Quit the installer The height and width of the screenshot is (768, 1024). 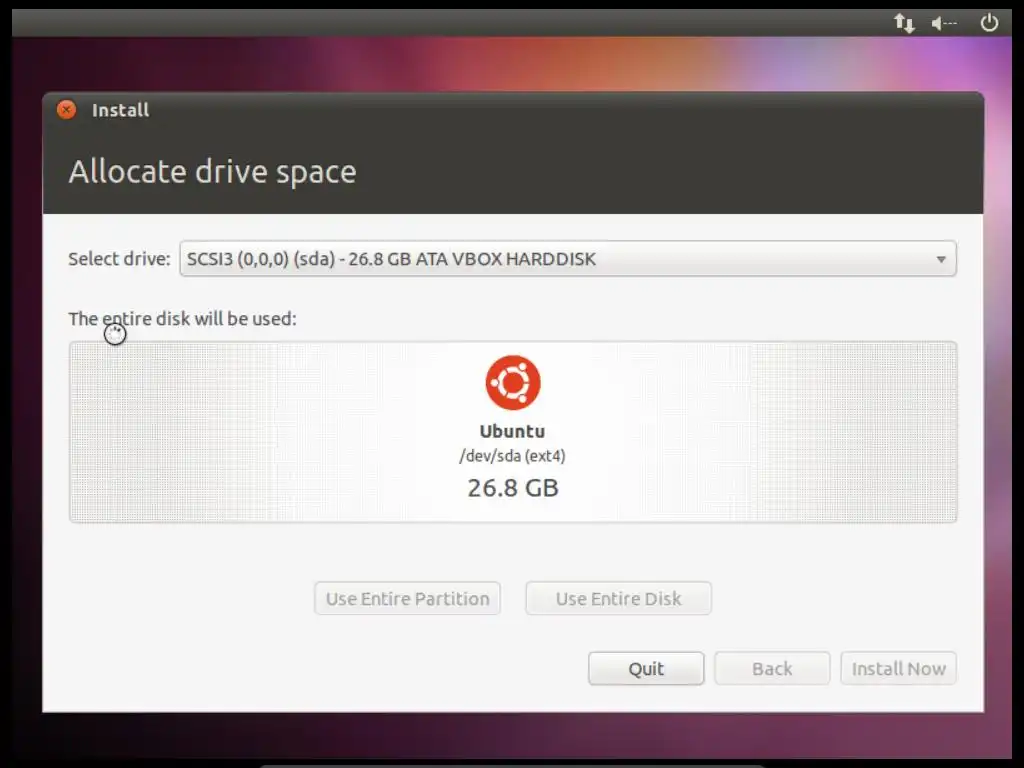pos(646,668)
